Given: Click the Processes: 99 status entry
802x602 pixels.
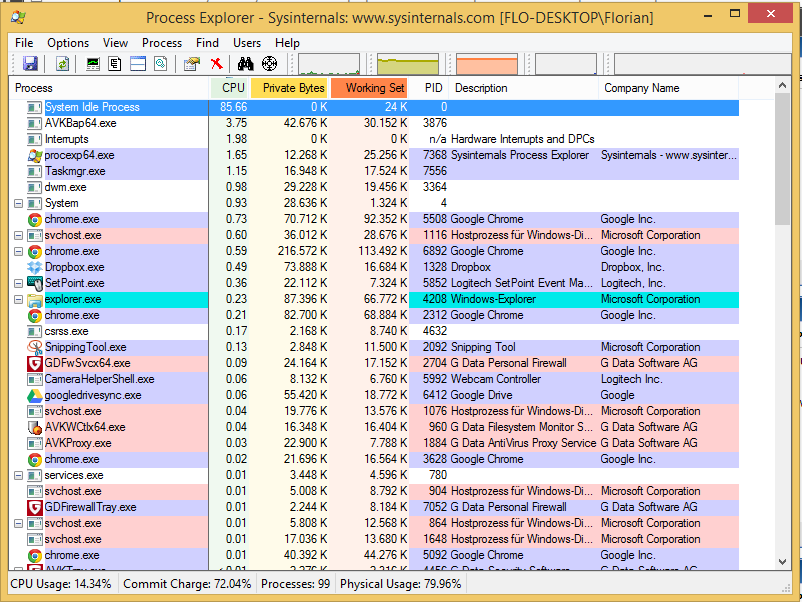Looking at the screenshot, I should pos(296,584).
